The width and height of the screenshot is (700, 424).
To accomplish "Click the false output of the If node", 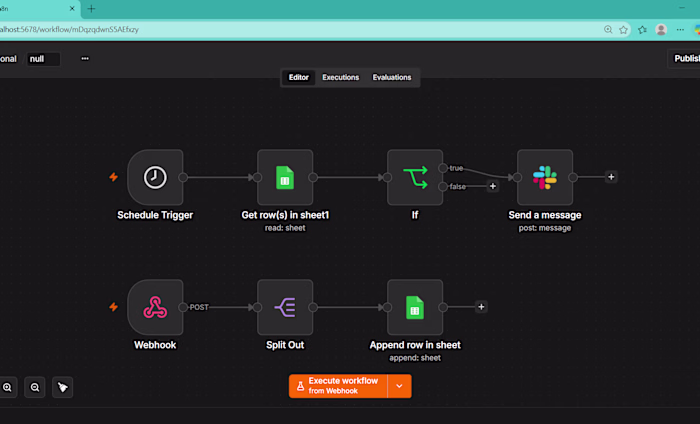I will tap(443, 186).
